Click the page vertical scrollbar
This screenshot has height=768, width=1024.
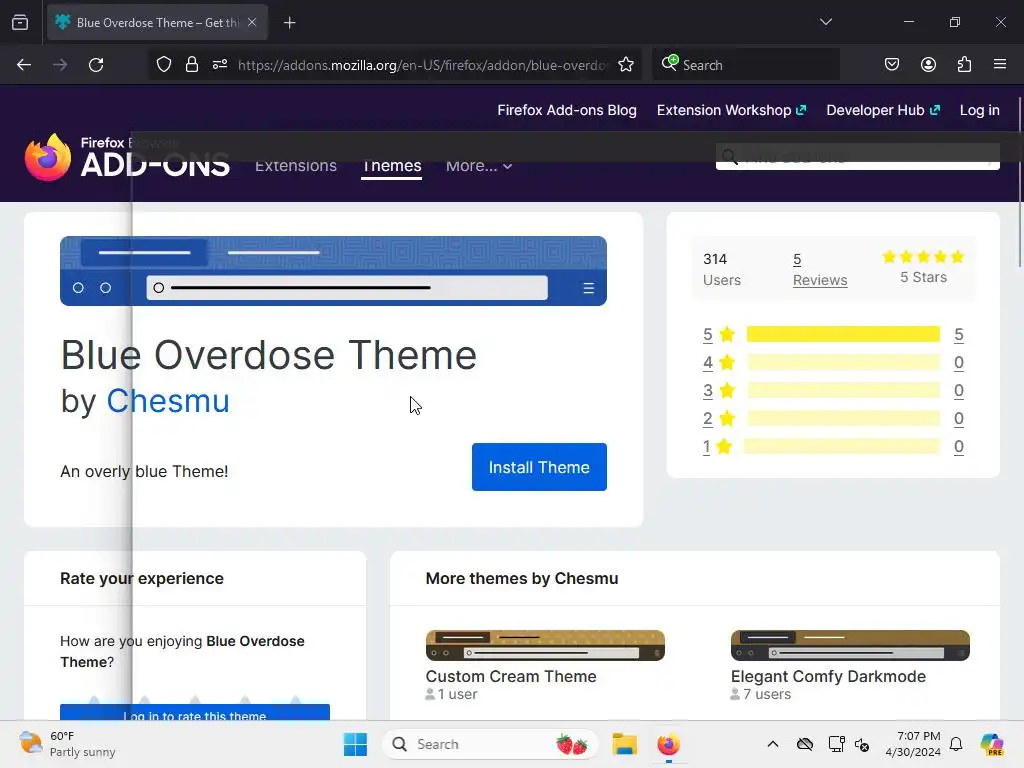(x=1020, y=183)
